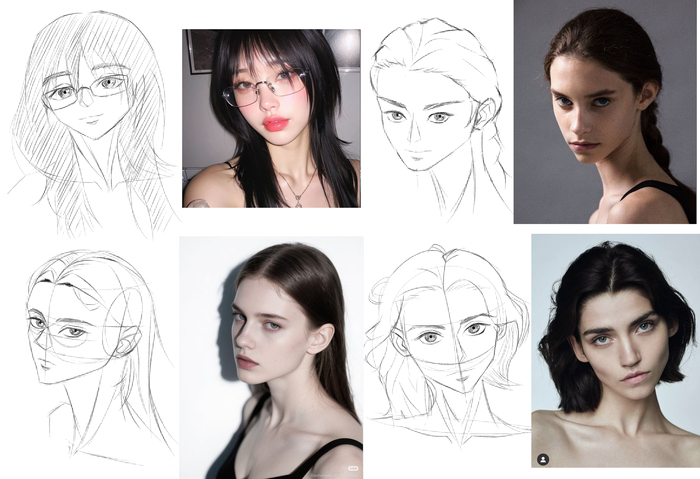This screenshot has height=479, width=700.
Task: Click the small white badge on bottom-left photo
Action: pyautogui.click(x=351, y=467)
